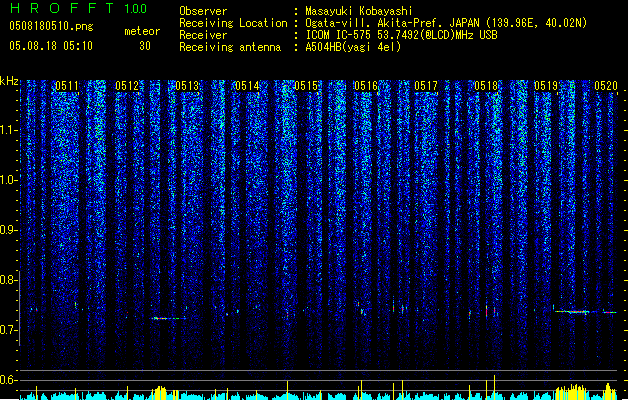Viewport: 629px width, 400px height.
Task: Click the 0.9 kHz axis tick label
Action: click(x=9, y=230)
